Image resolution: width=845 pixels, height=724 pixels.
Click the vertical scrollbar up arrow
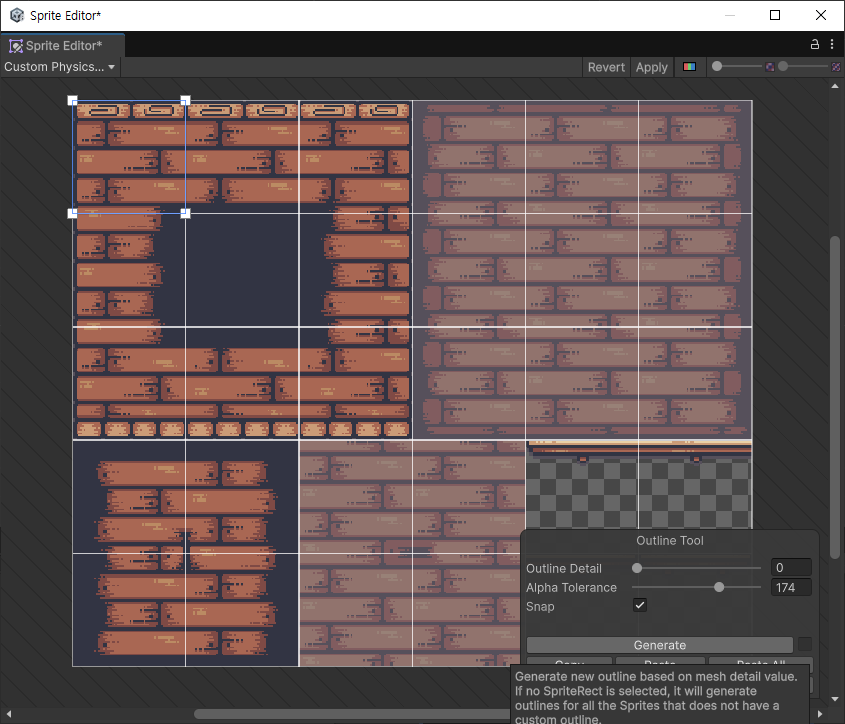pyautogui.click(x=835, y=86)
